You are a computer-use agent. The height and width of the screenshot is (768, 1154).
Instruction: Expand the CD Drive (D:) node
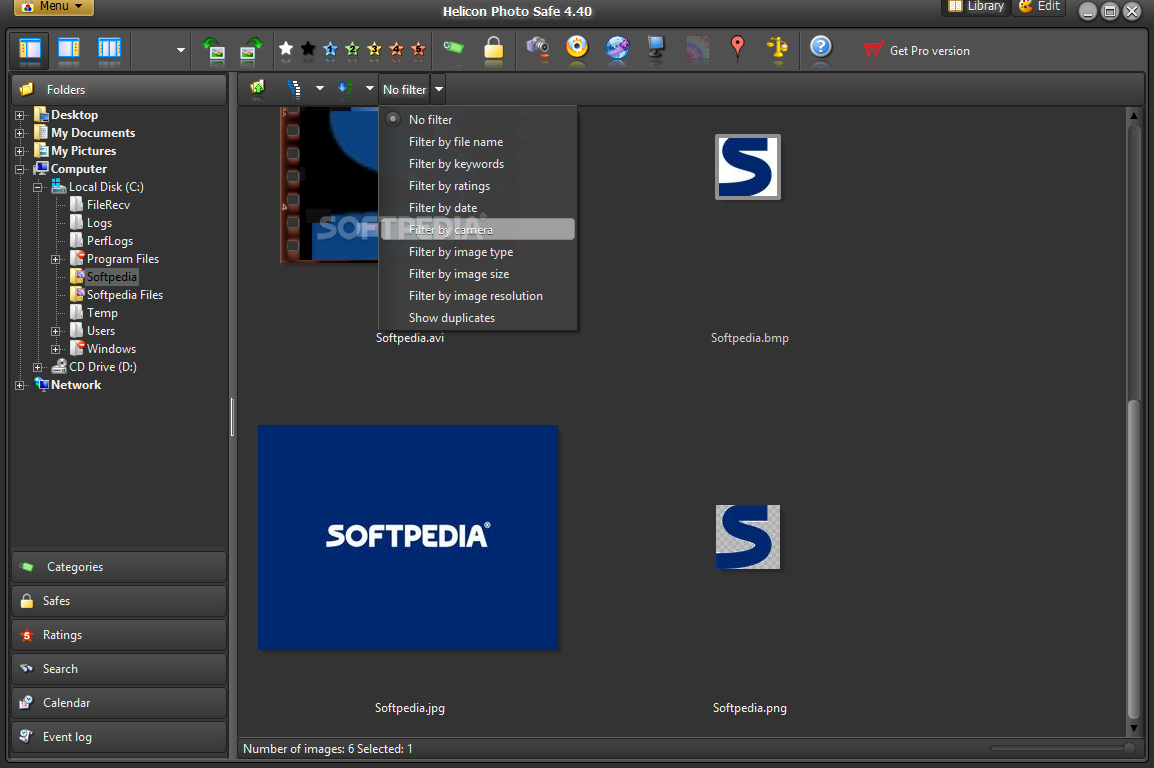tap(38, 367)
